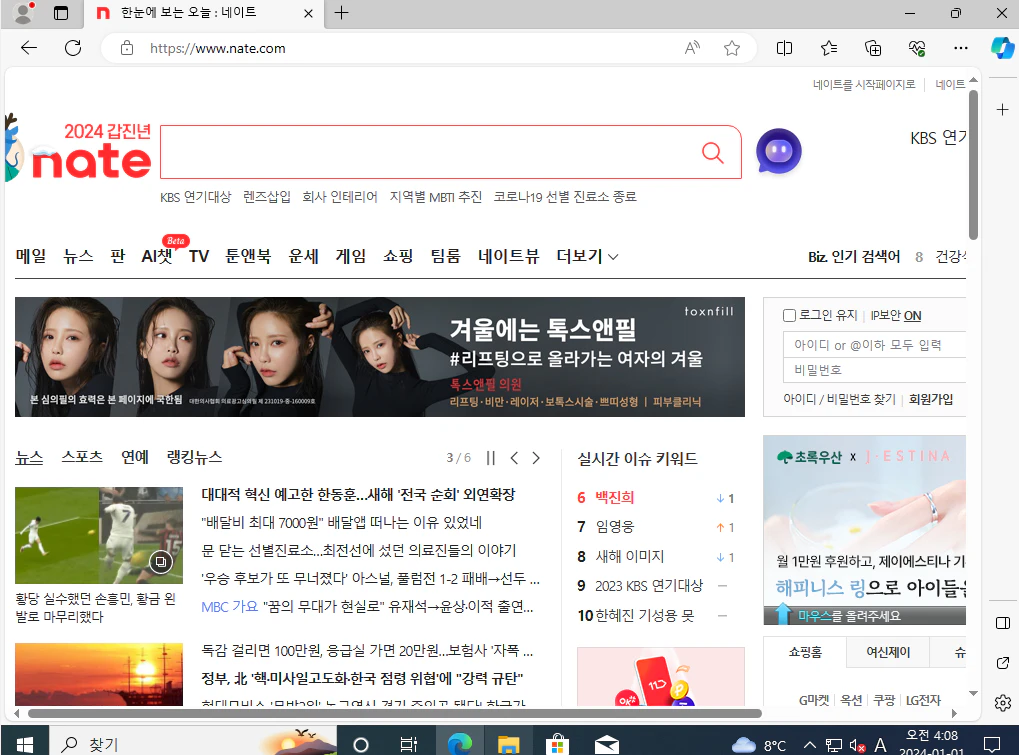This screenshot has height=755, width=1019.
Task: Click the Nate logo
Action: [91, 161]
